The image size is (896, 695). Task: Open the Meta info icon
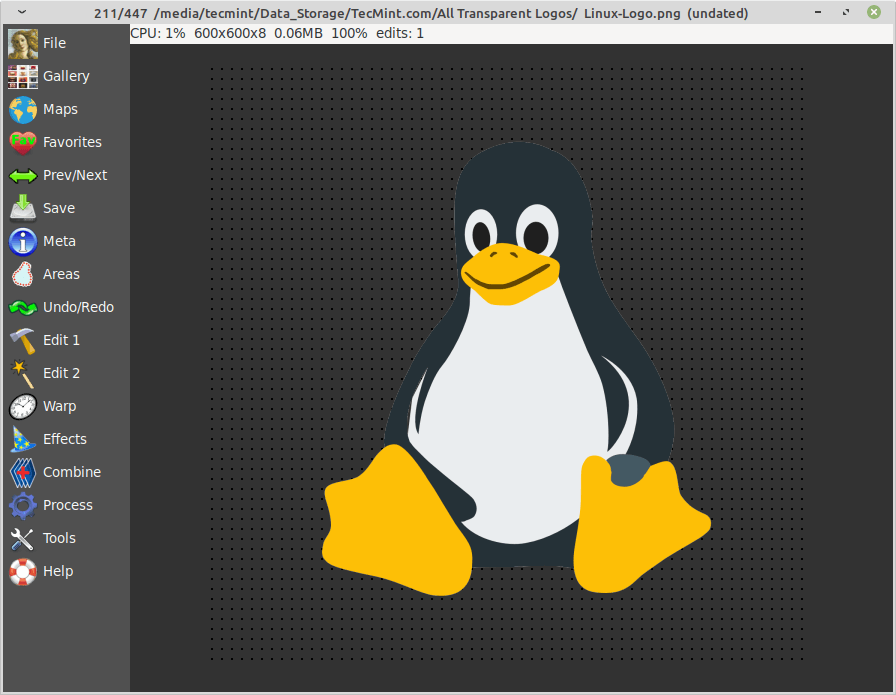(23, 241)
